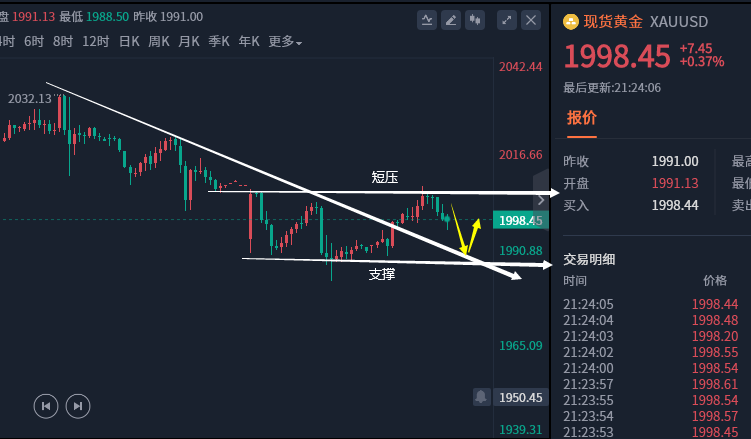Expand chart to fullscreen
751x439 pixels.
(507, 19)
